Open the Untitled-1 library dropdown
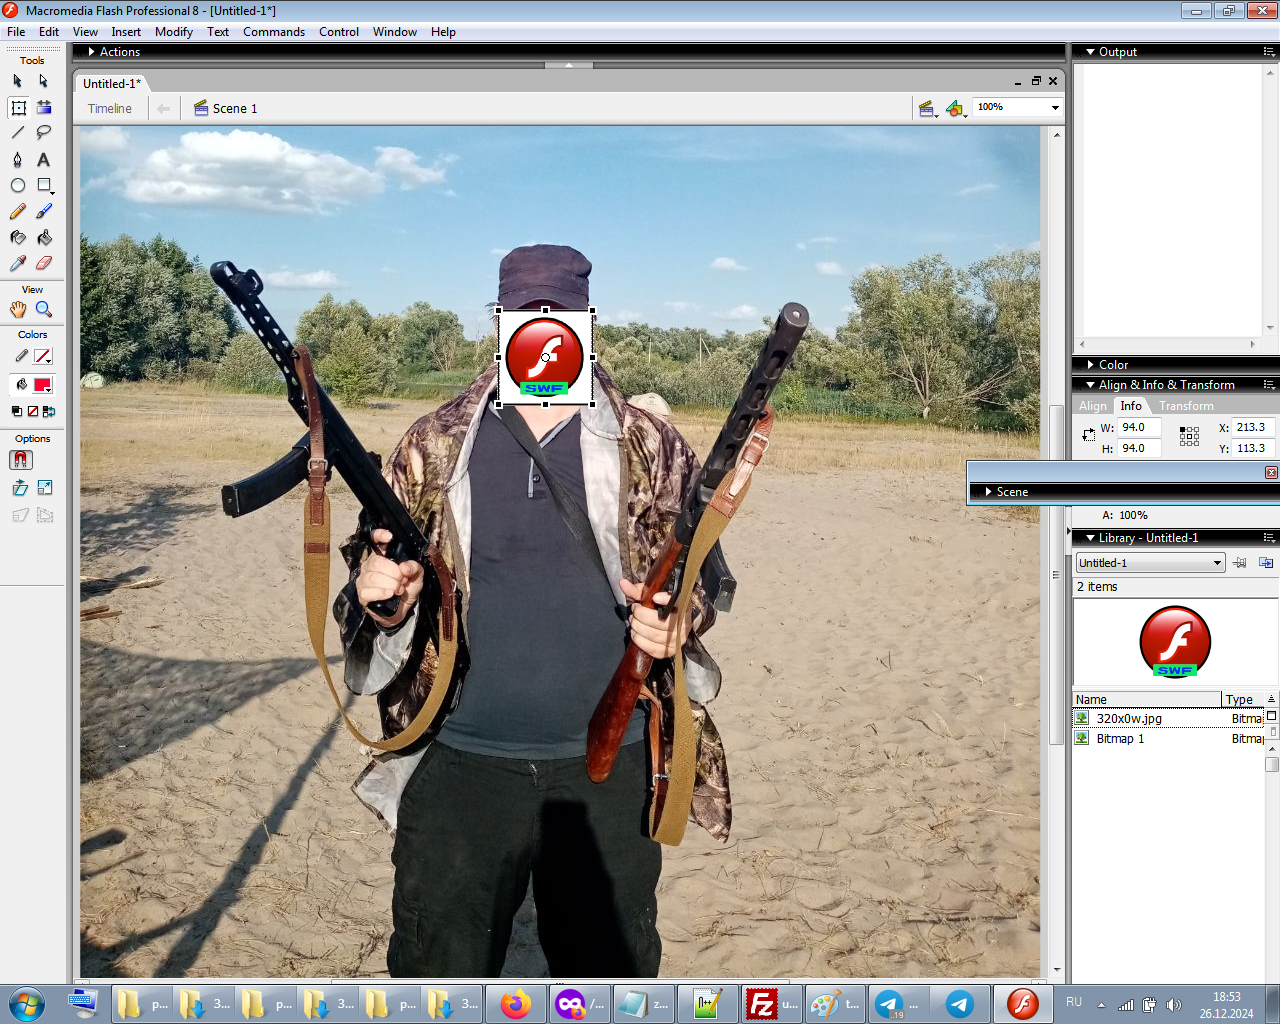 (x=1150, y=563)
